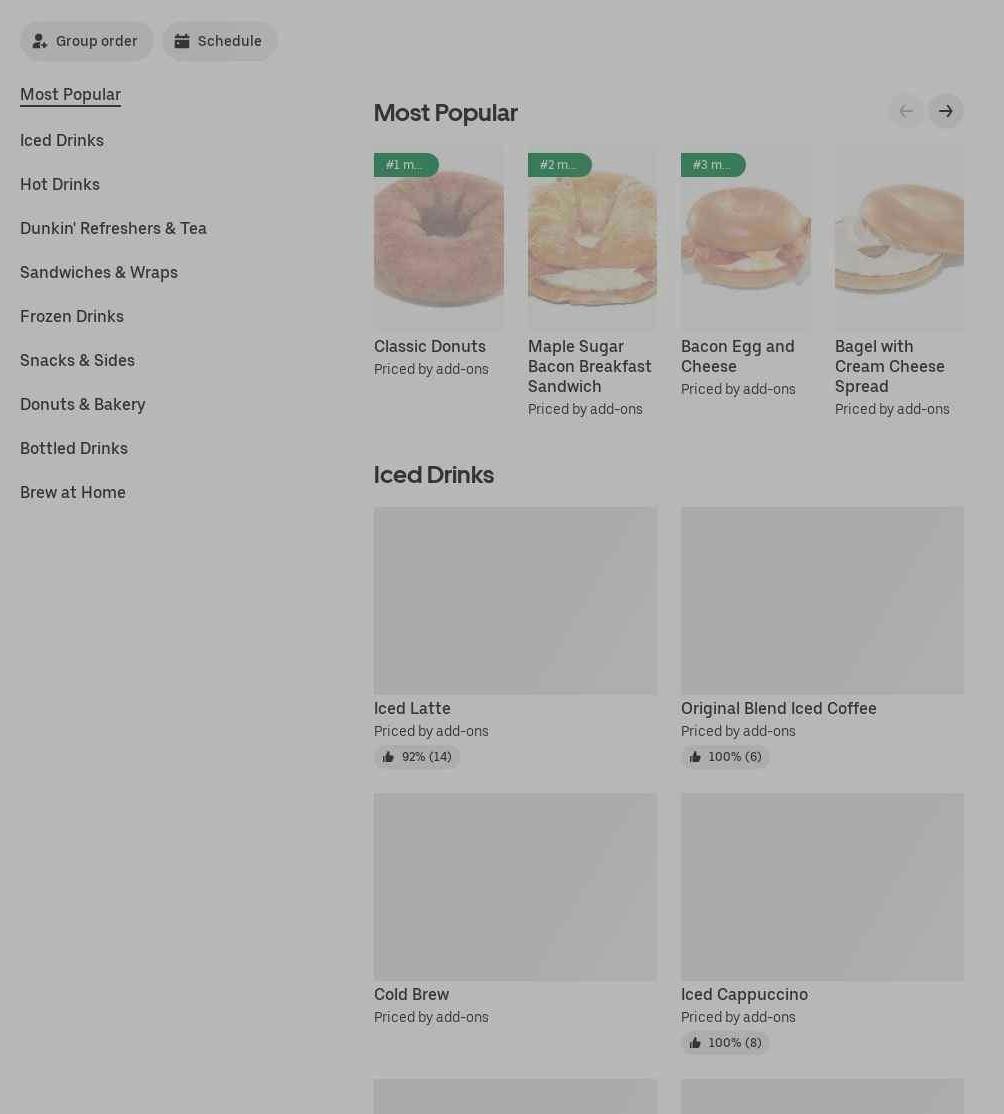1004x1114 pixels.
Task: Go to Brew at Home category
Action: click(72, 493)
